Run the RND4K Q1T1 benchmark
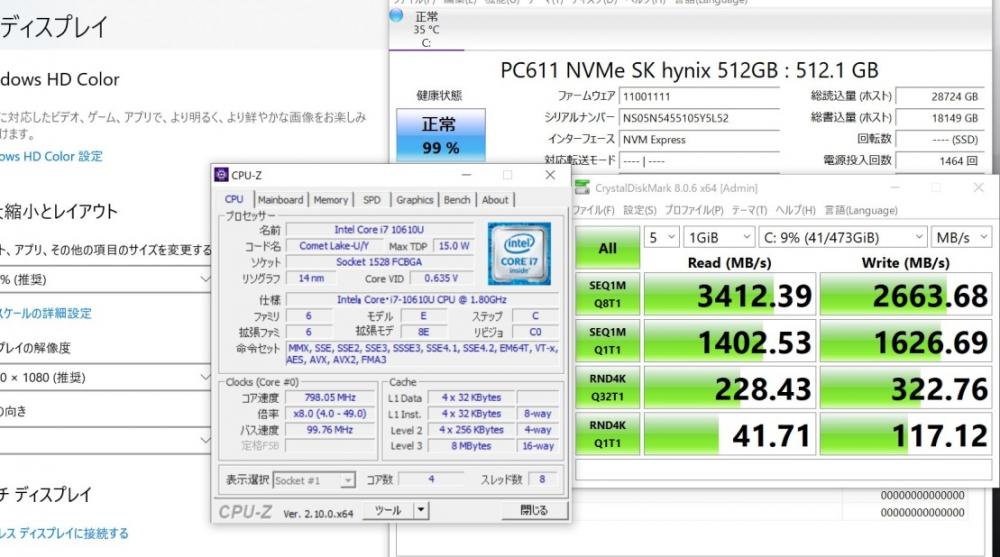 (x=607, y=434)
